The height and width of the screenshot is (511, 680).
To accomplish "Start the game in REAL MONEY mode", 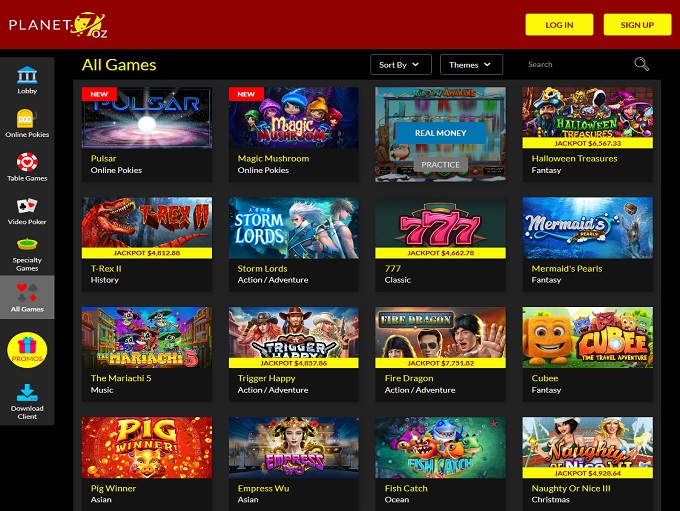I will [x=440, y=133].
